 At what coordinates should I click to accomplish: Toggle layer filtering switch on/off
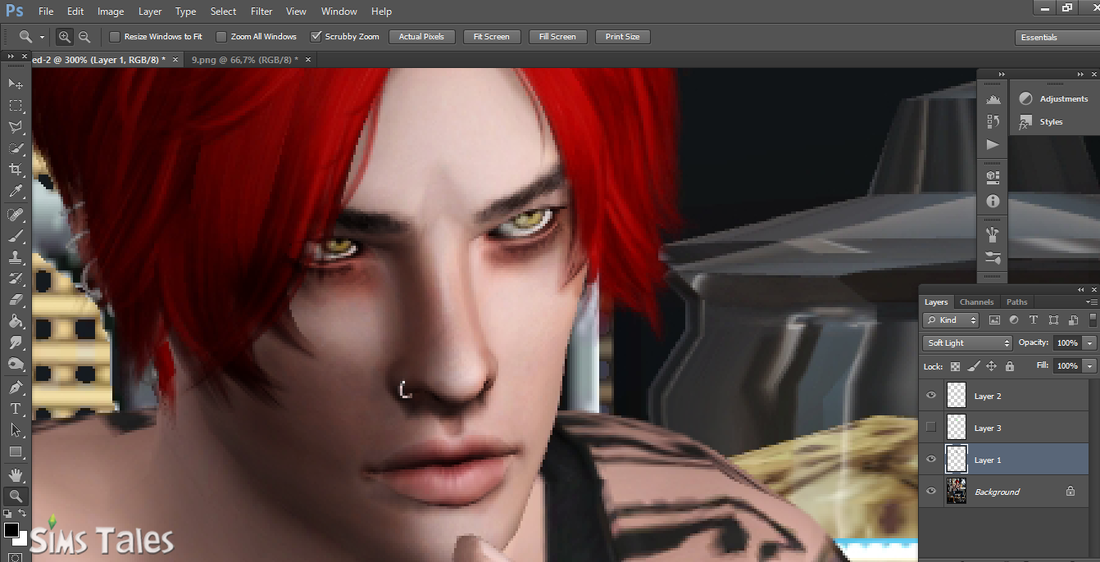coord(1092,320)
